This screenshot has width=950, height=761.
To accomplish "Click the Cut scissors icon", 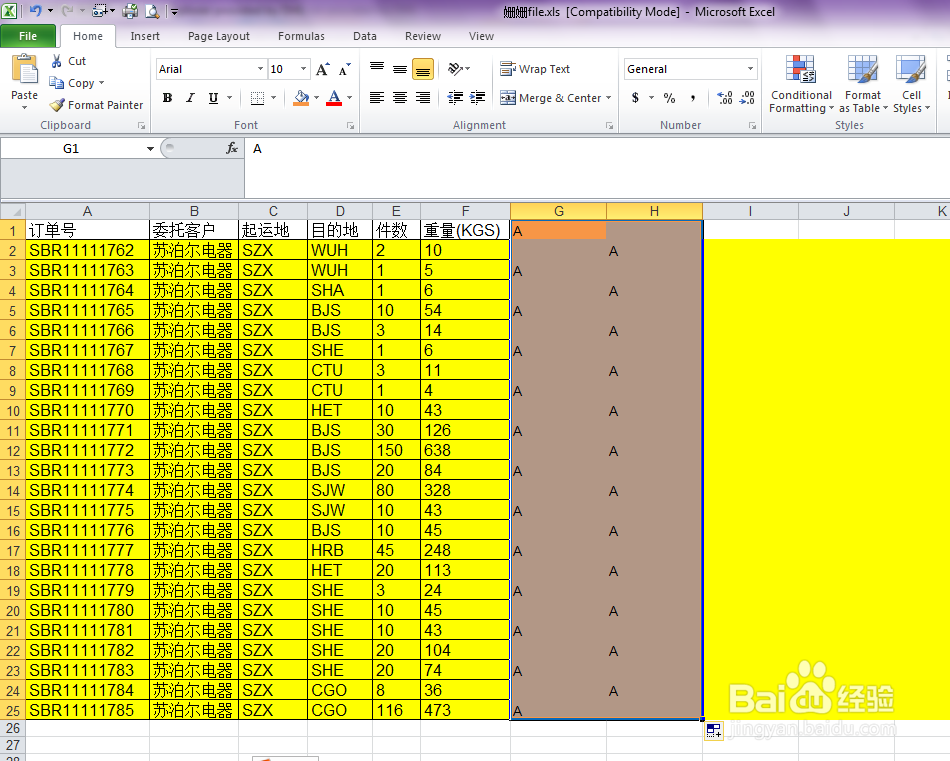I will [x=57, y=61].
